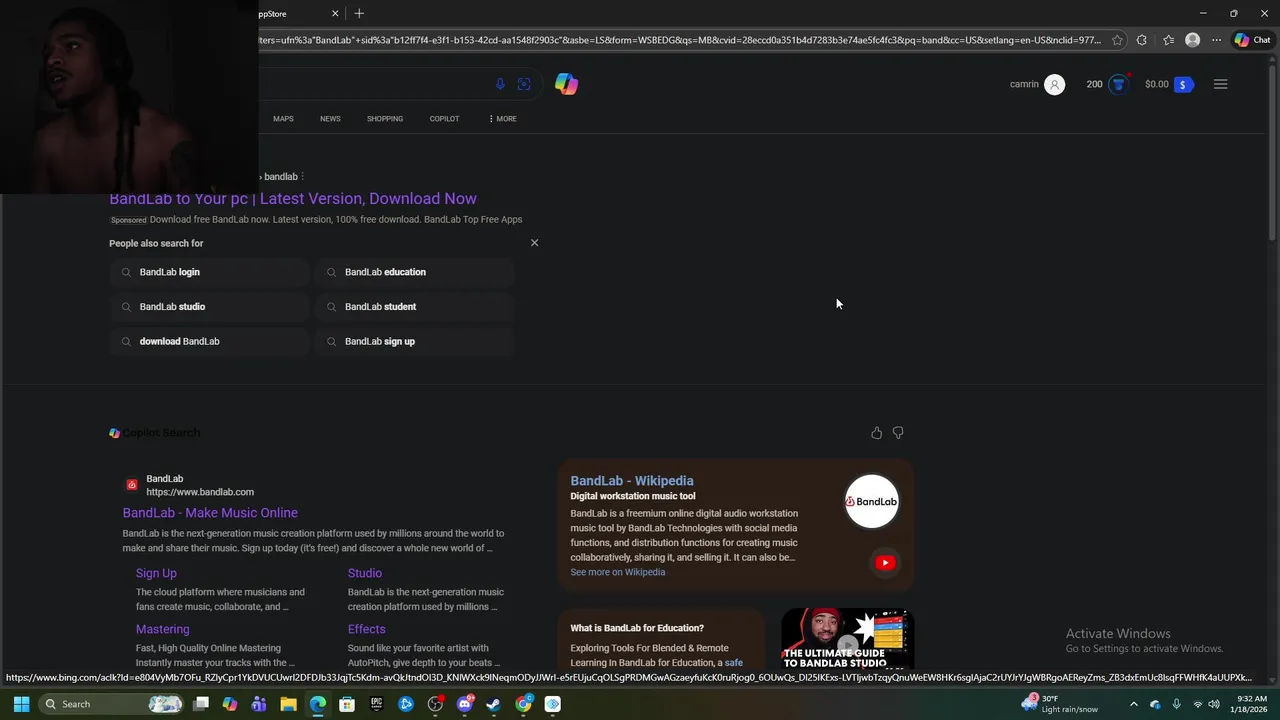
Task: Open the NEWS search tab
Action: (x=330, y=119)
